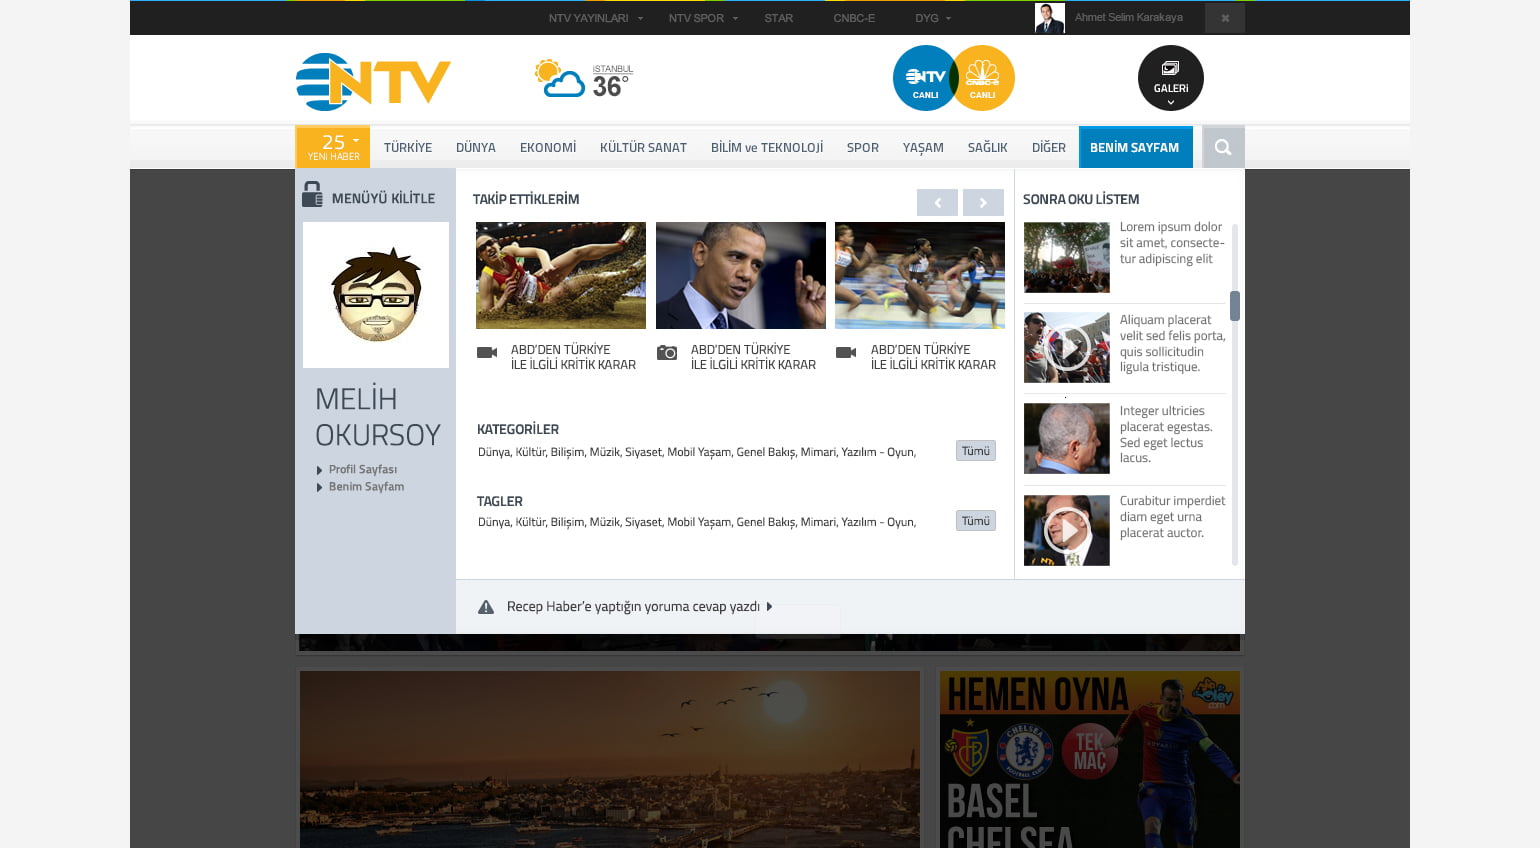This screenshot has width=1540, height=848.
Task: Open CNBC-E Canlı live stream
Action: pos(983,78)
